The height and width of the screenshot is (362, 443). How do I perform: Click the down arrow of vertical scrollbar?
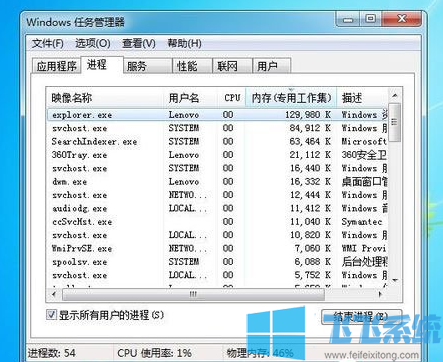click(x=395, y=280)
